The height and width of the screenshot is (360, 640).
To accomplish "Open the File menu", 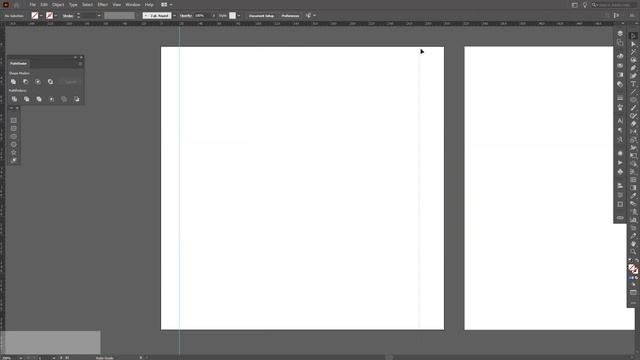I will (32, 4).
